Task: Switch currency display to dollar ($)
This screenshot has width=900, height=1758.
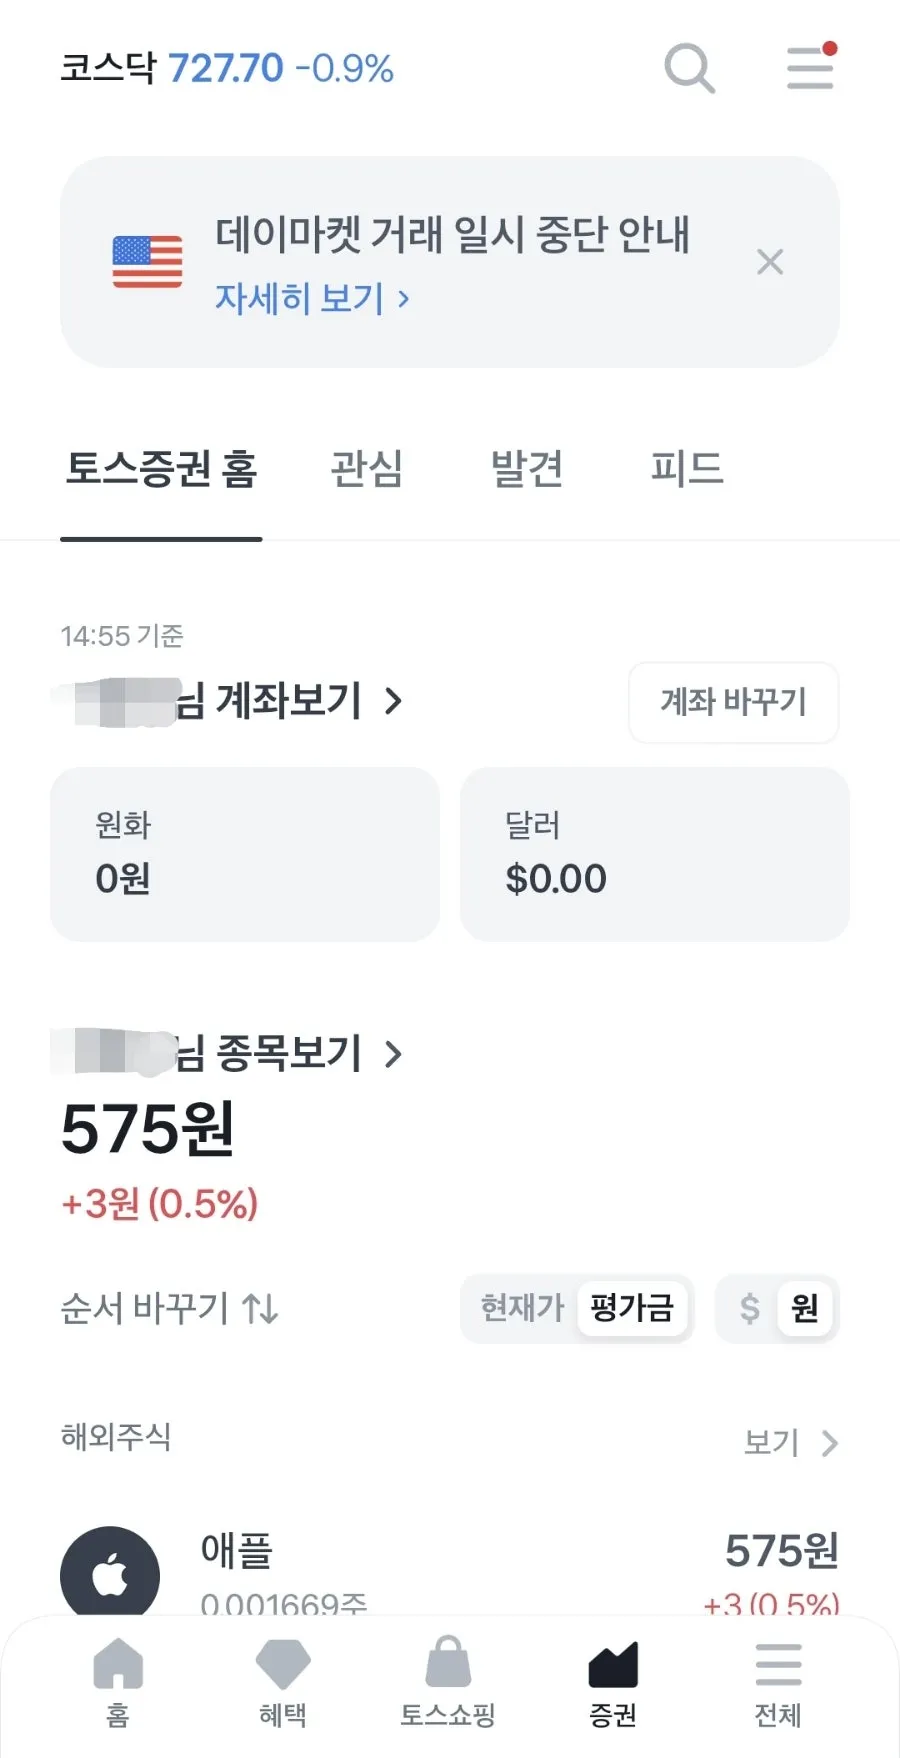Action: tap(749, 1308)
